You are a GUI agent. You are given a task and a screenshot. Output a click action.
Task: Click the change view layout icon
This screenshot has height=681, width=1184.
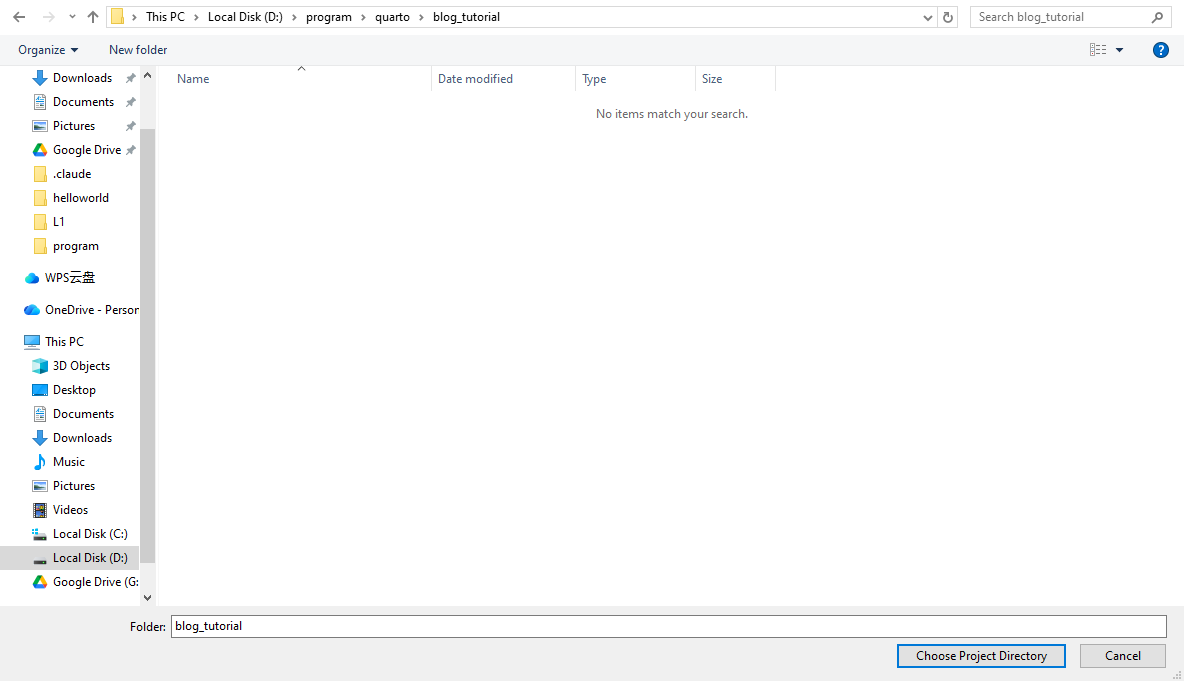point(1098,50)
